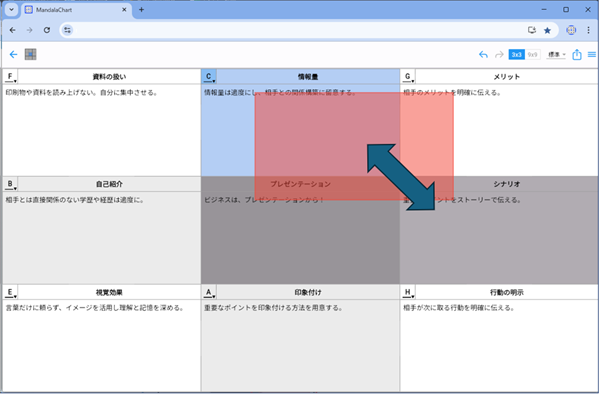Open the C cell label dropdown
The height and width of the screenshot is (394, 600).
click(x=209, y=77)
